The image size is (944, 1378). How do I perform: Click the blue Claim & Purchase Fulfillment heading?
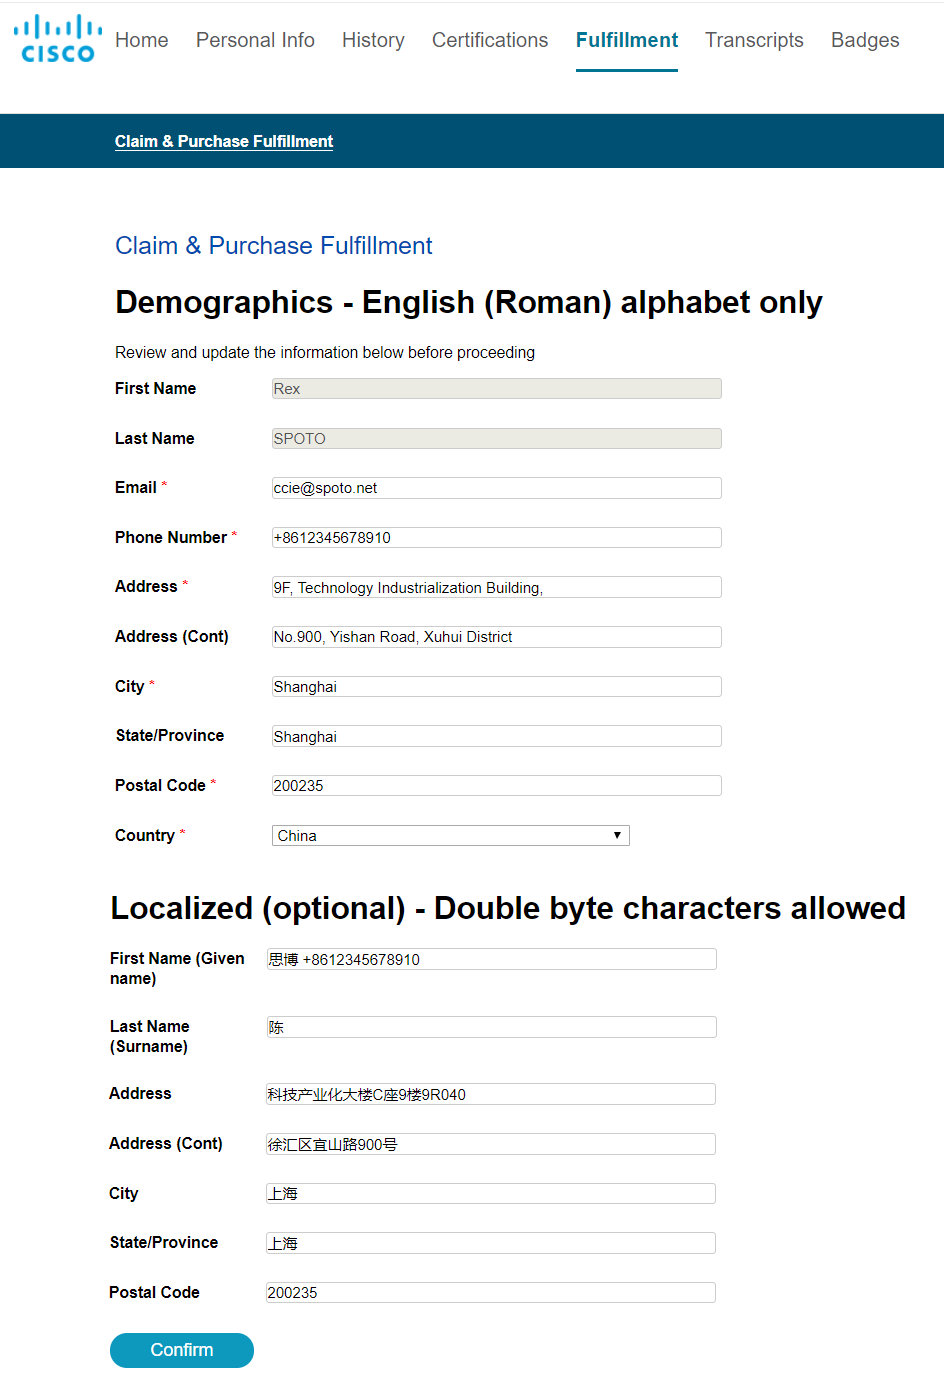click(274, 246)
